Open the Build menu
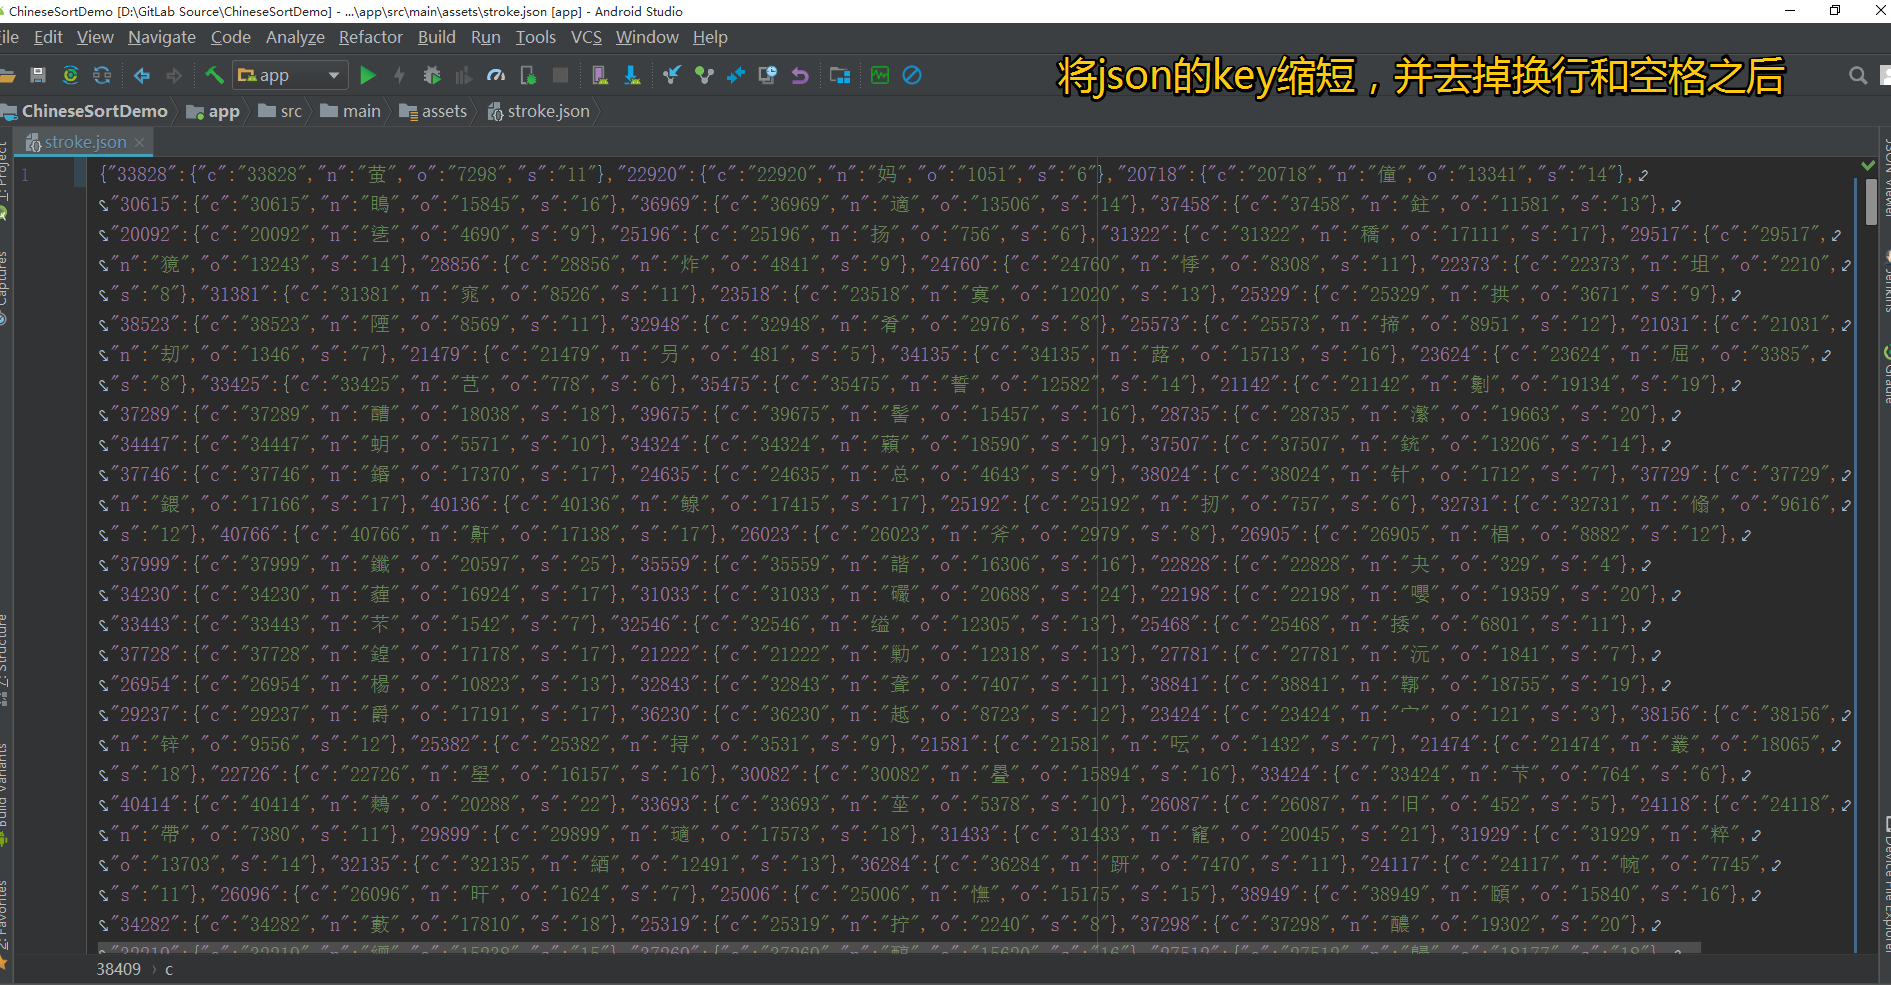The width and height of the screenshot is (1891, 985). click(x=437, y=37)
